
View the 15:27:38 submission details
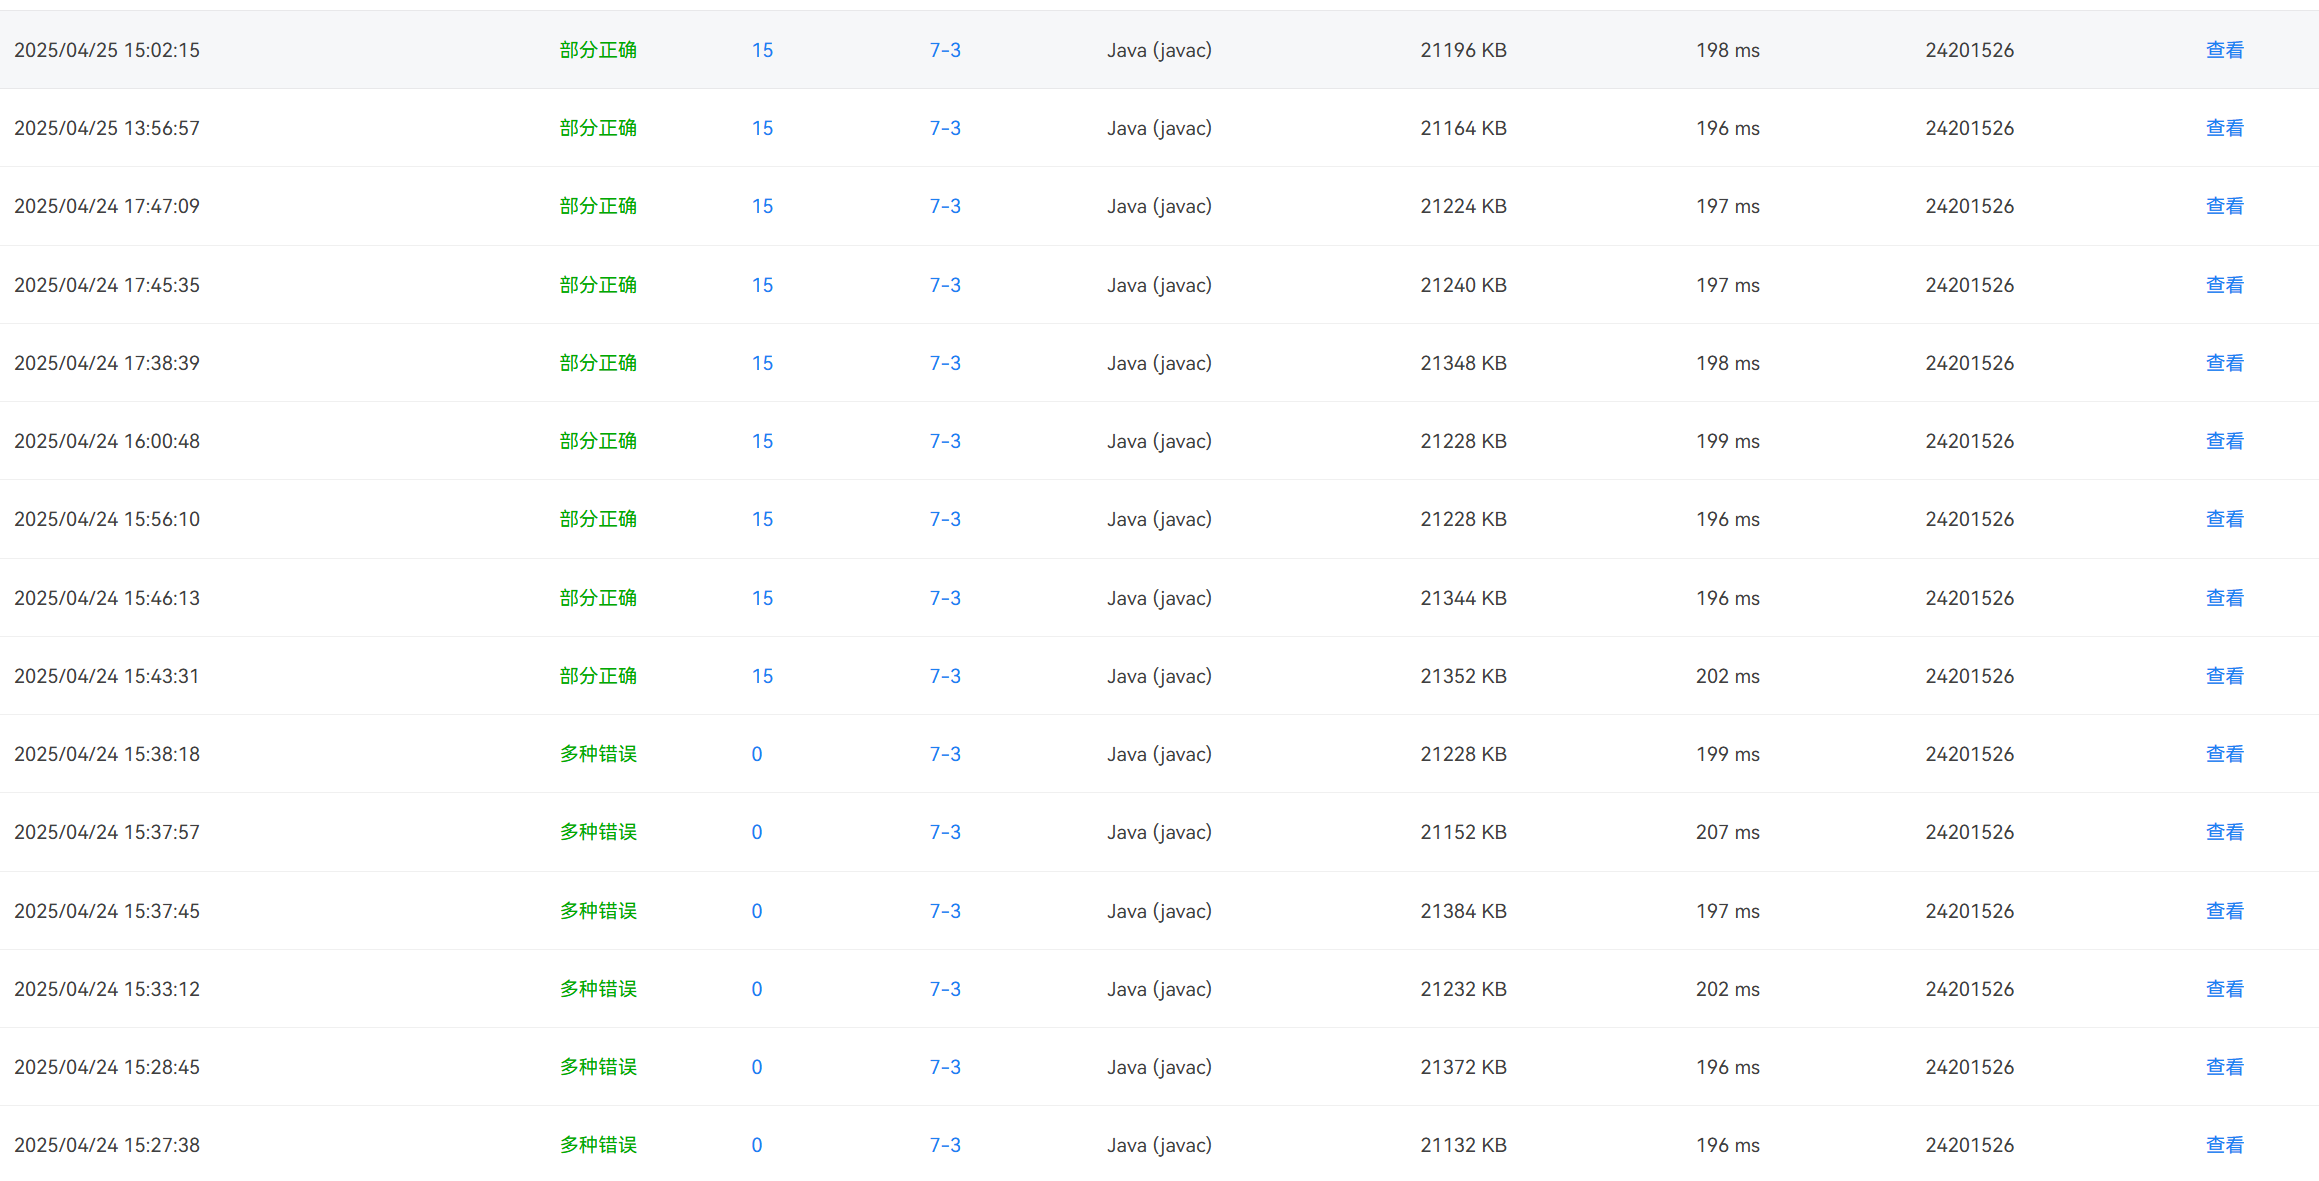tap(2224, 1145)
